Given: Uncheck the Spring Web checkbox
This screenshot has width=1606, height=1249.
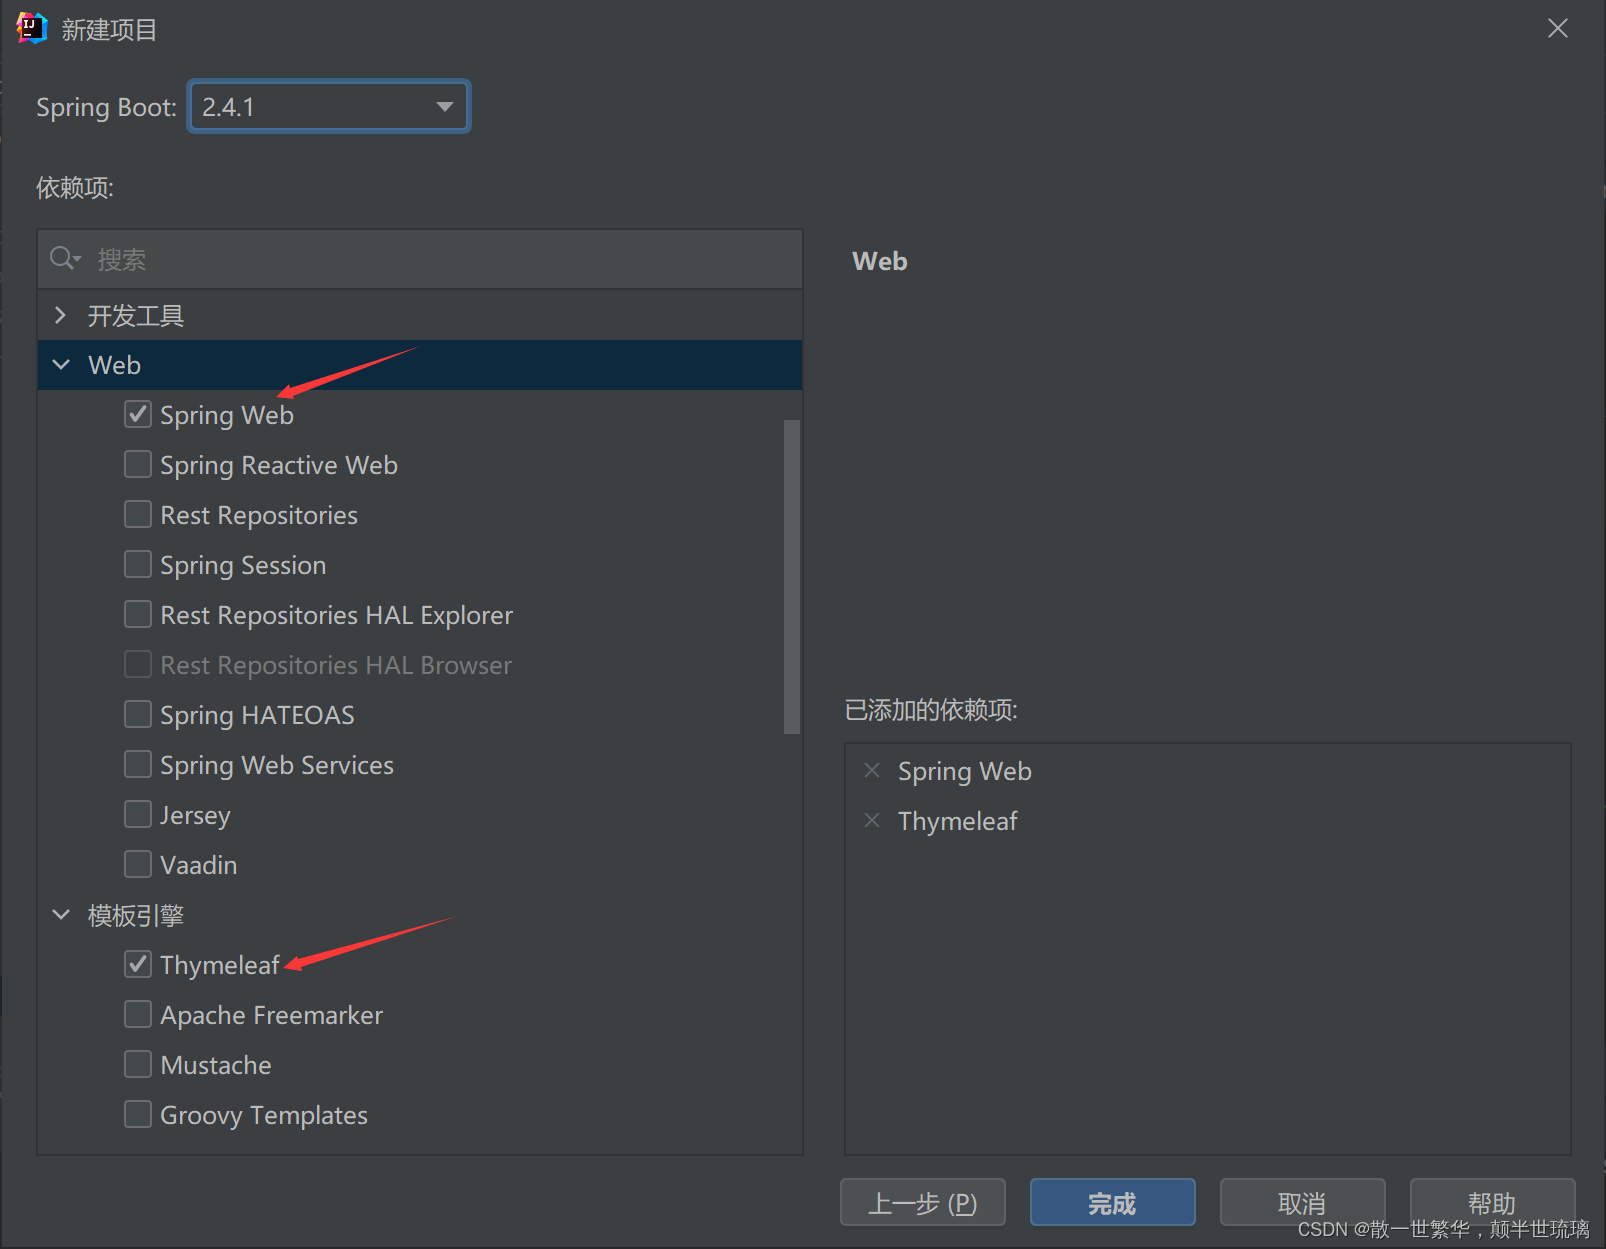Looking at the screenshot, I should (x=138, y=414).
